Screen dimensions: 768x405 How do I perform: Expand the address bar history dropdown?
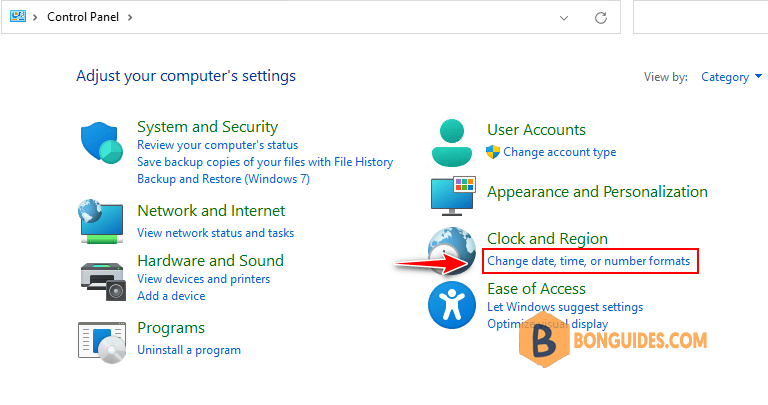tap(564, 18)
